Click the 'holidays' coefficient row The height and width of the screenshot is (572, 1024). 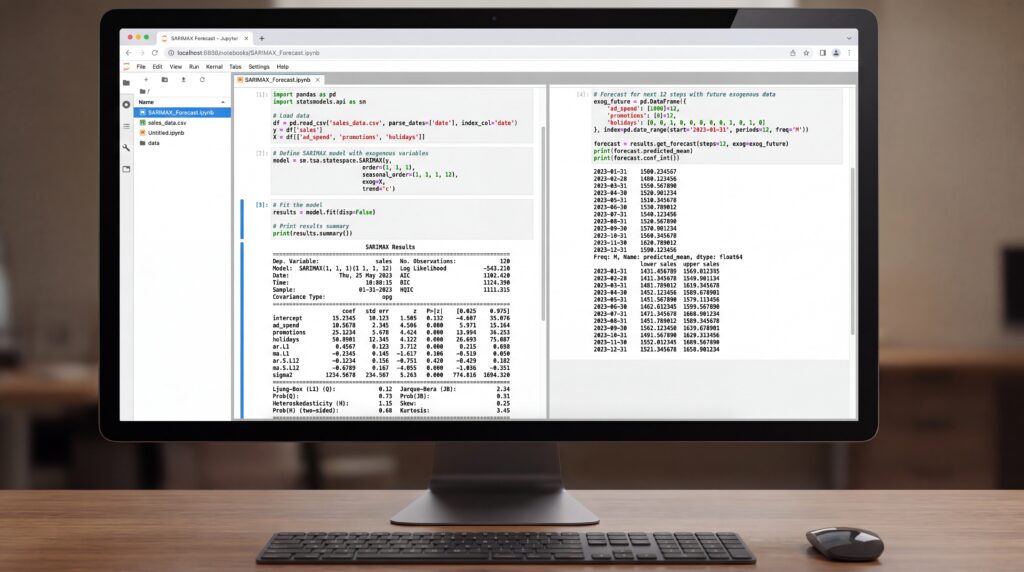[391, 340]
